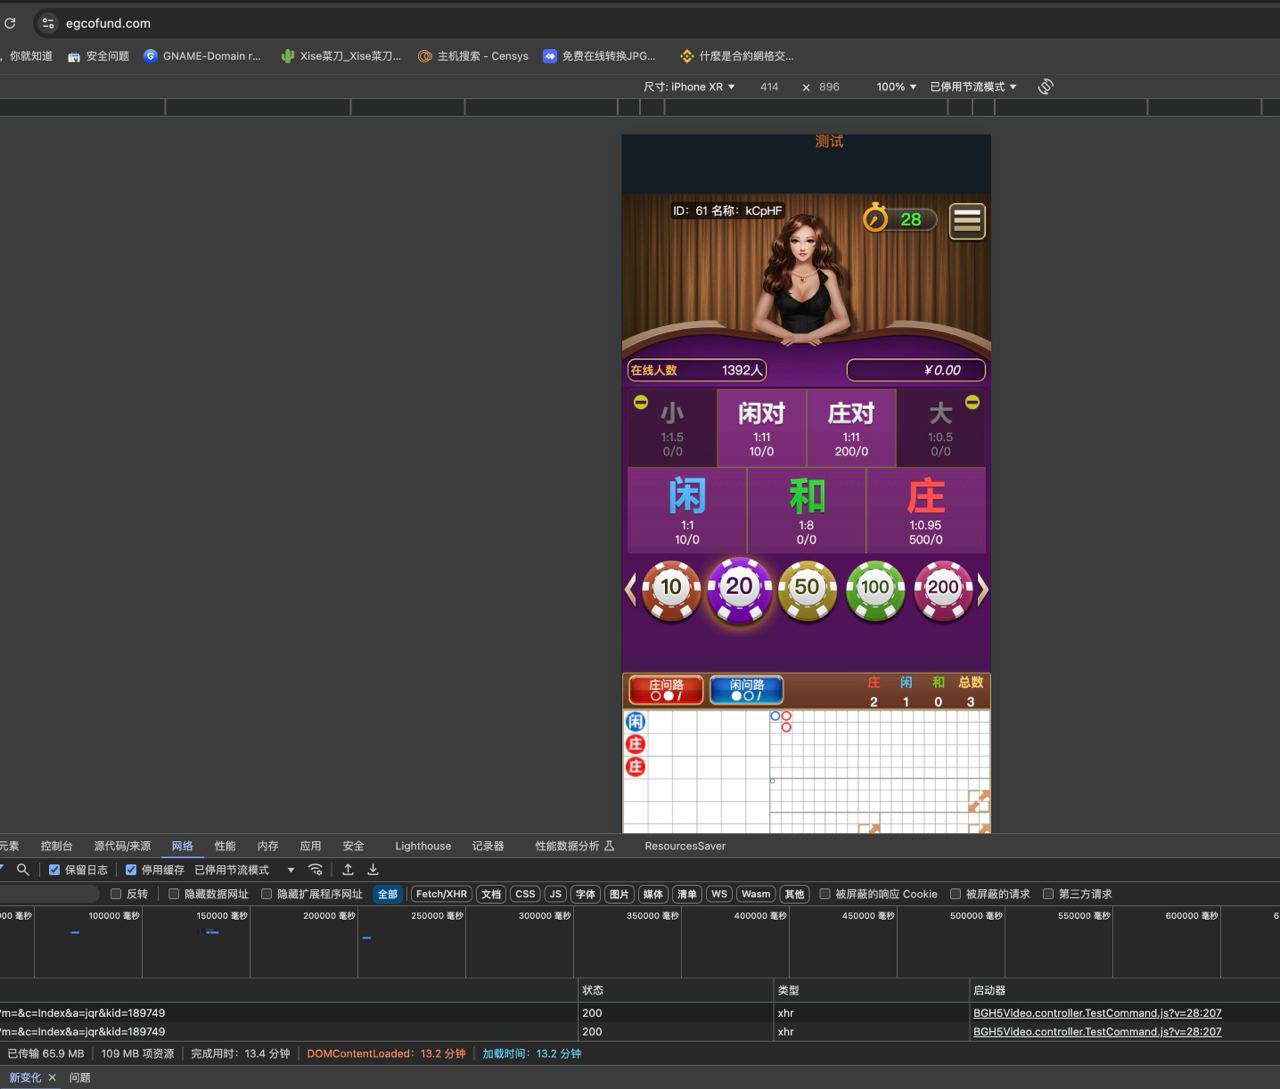1280x1089 pixels.
Task: Open the 100% zoom dropdown
Action: coord(896,87)
